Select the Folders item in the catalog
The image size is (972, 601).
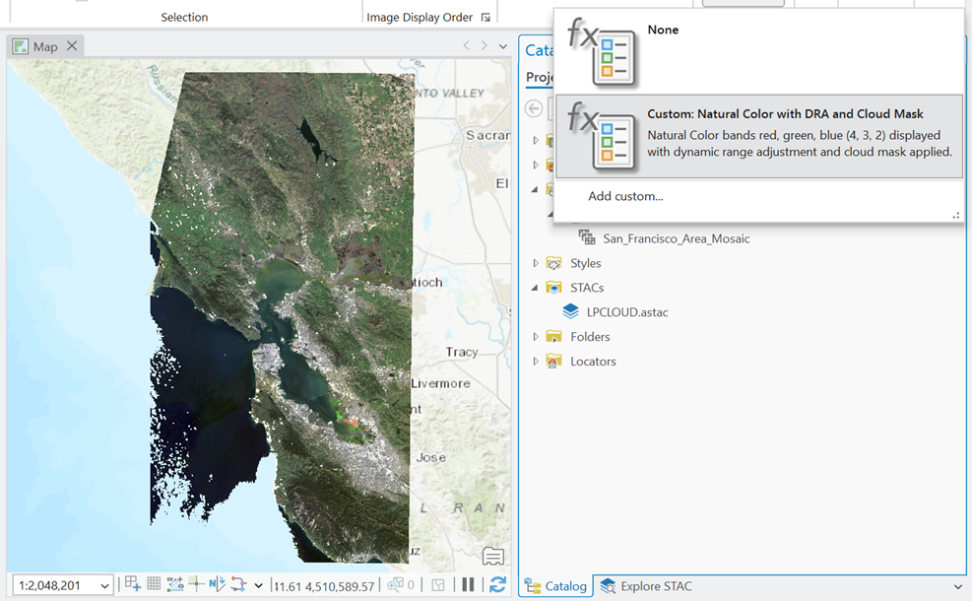click(x=590, y=337)
